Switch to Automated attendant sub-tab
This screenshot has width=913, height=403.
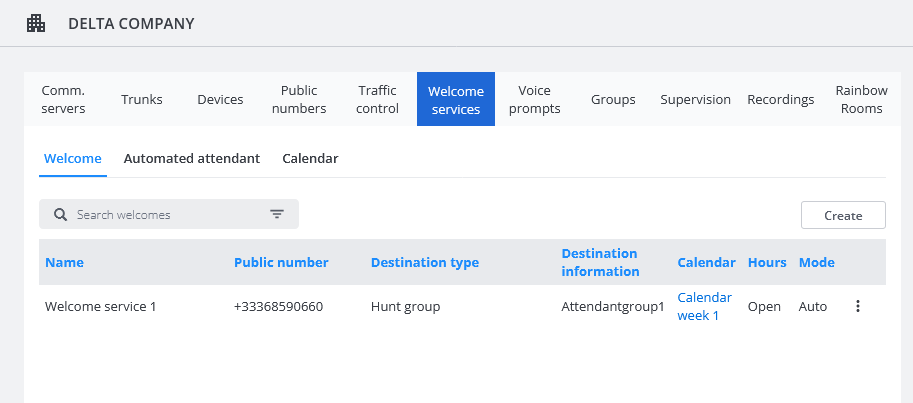tap(192, 158)
